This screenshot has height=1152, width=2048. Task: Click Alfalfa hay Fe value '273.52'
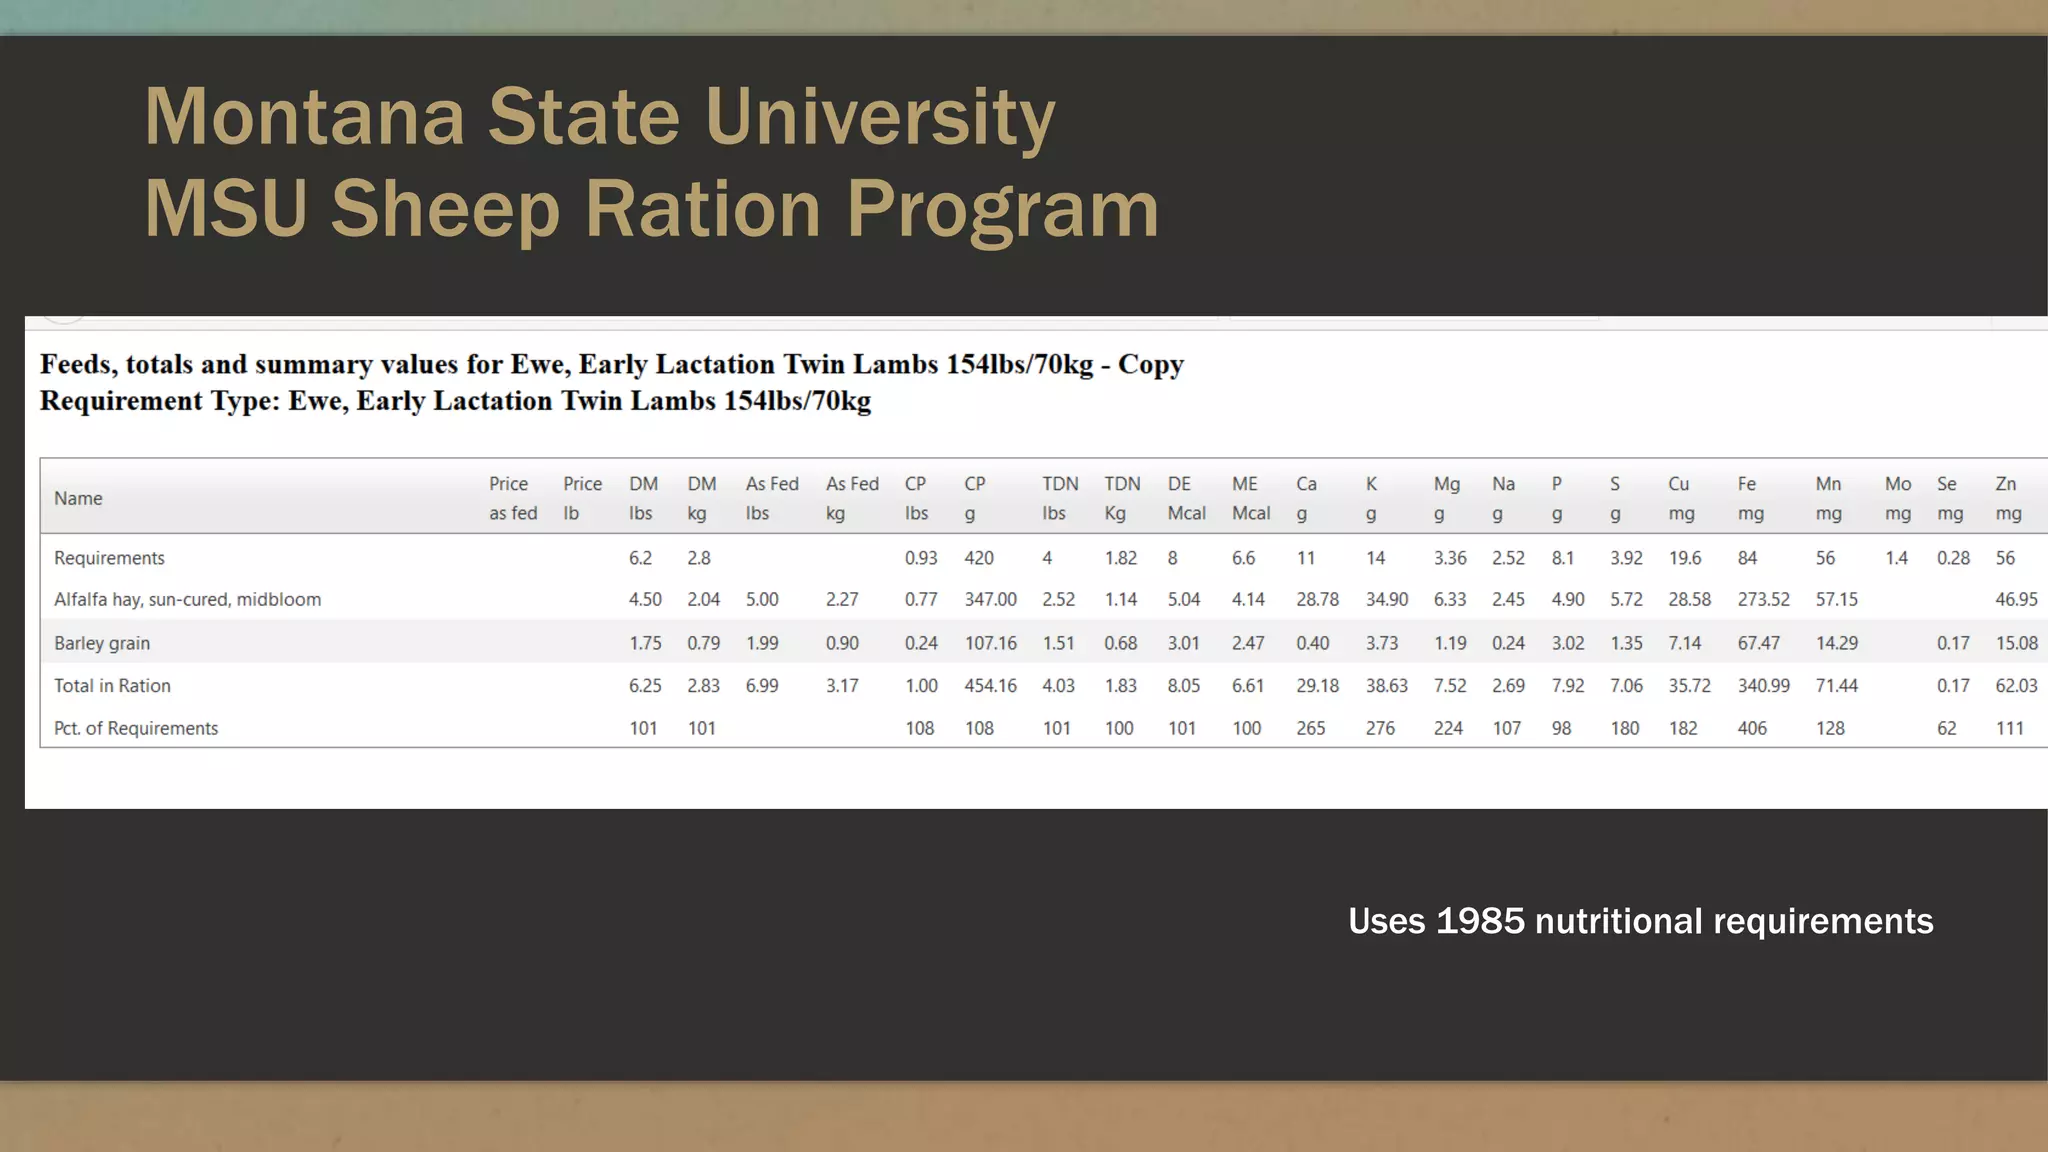tap(1763, 600)
